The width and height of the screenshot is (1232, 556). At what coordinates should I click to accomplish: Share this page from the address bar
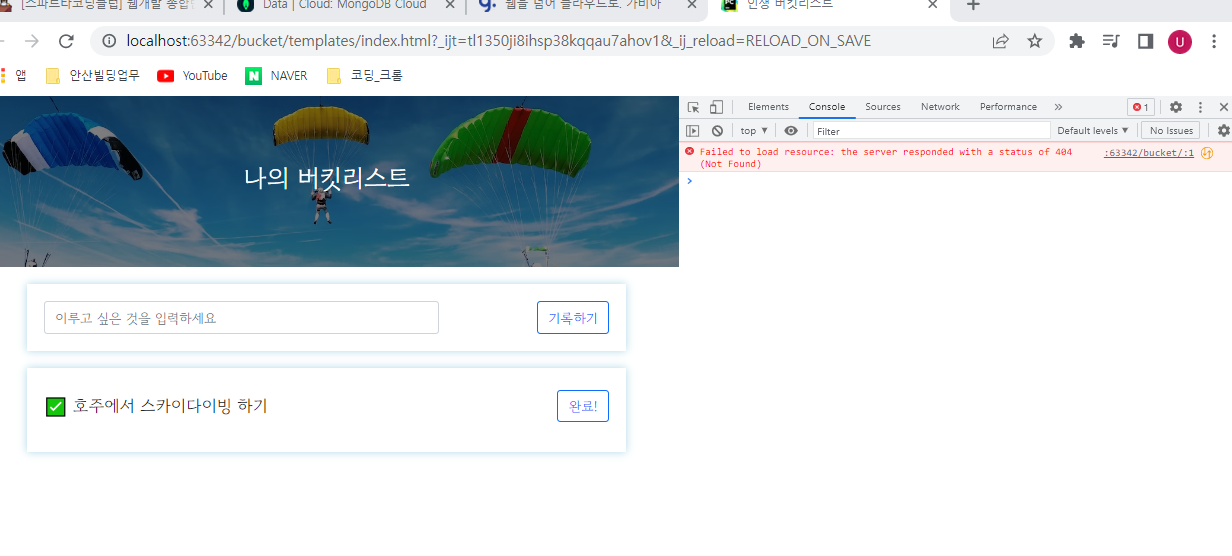1000,41
